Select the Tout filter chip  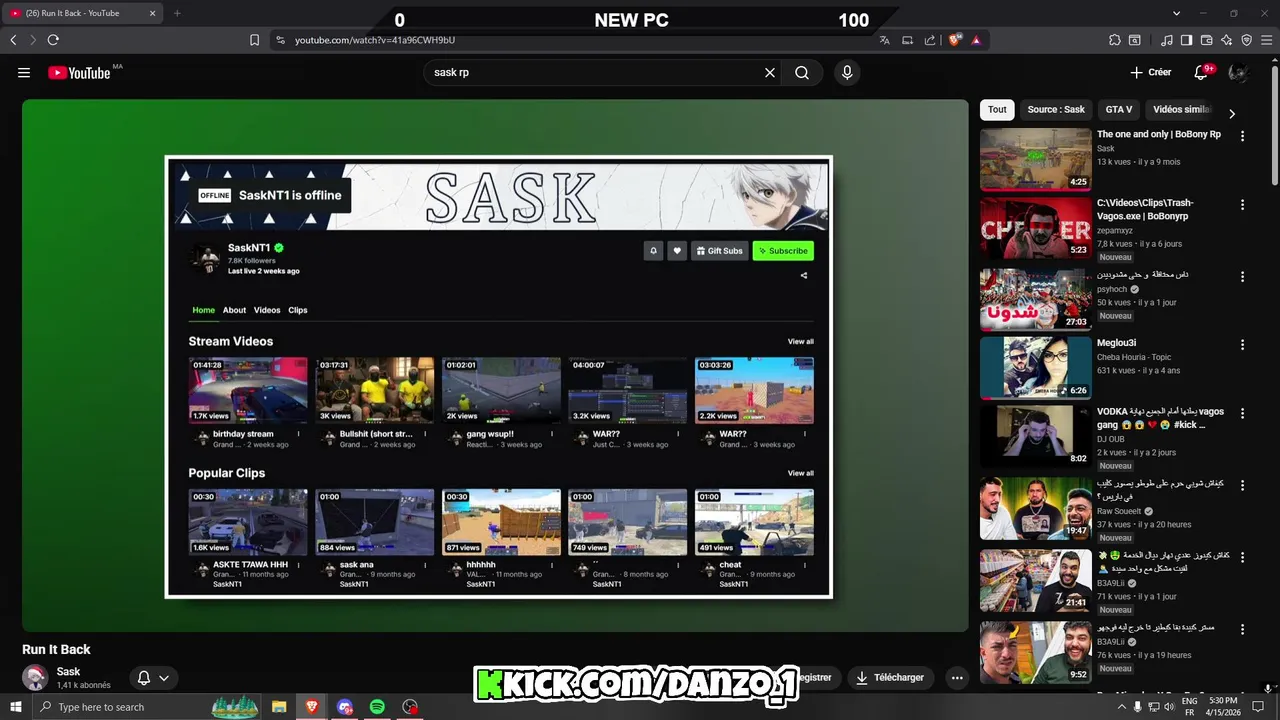(x=997, y=110)
